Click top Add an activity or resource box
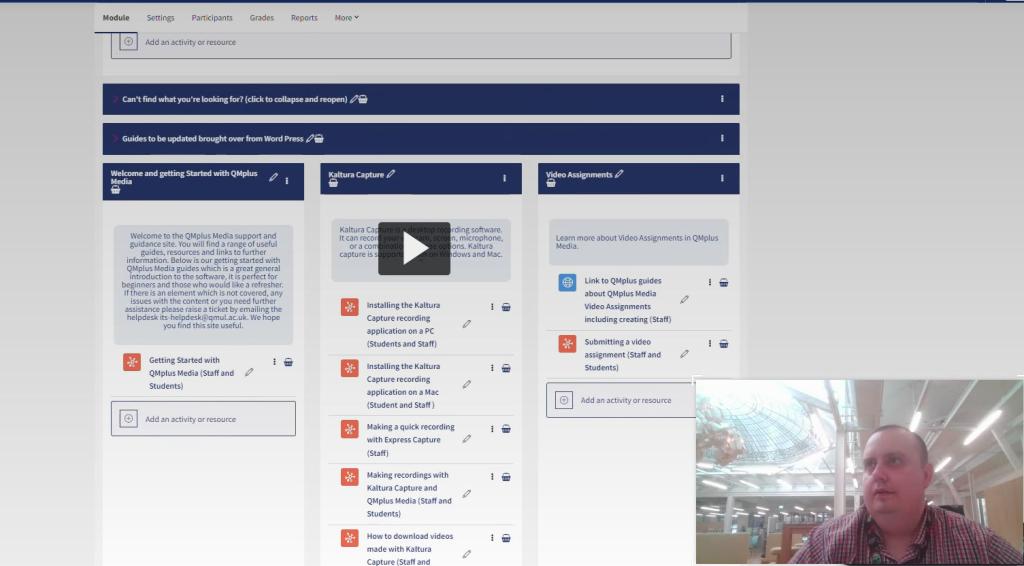 tap(421, 43)
